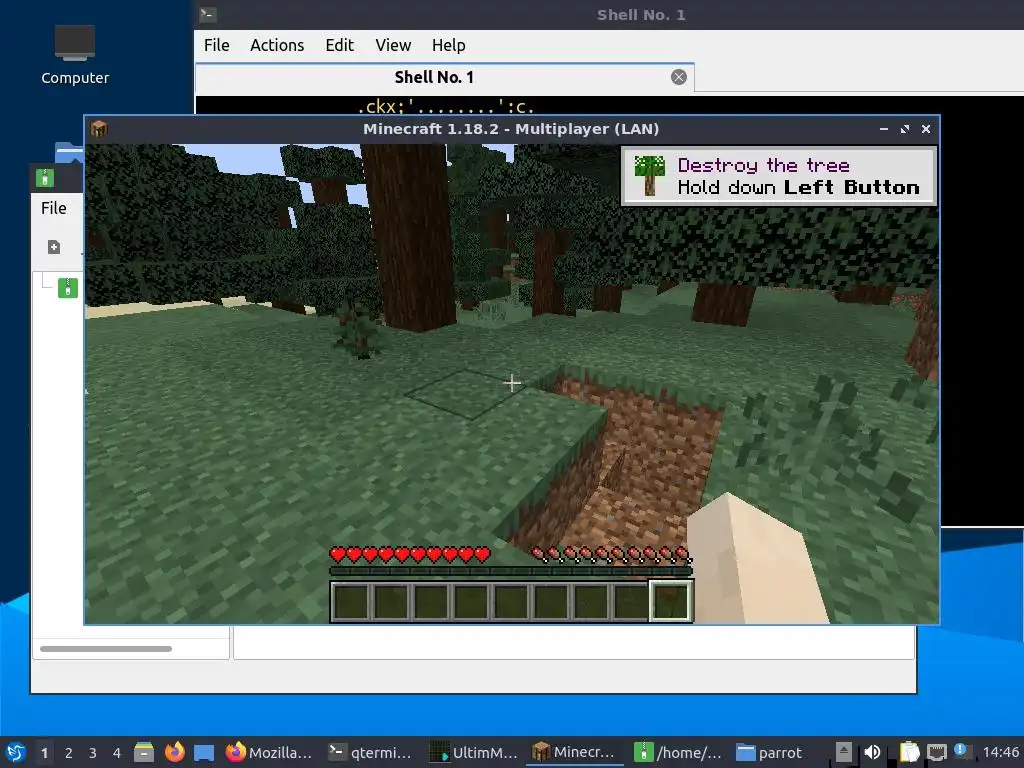The image size is (1024, 768).
Task: Click the show desktop taskbar icon
Action: coord(204,752)
